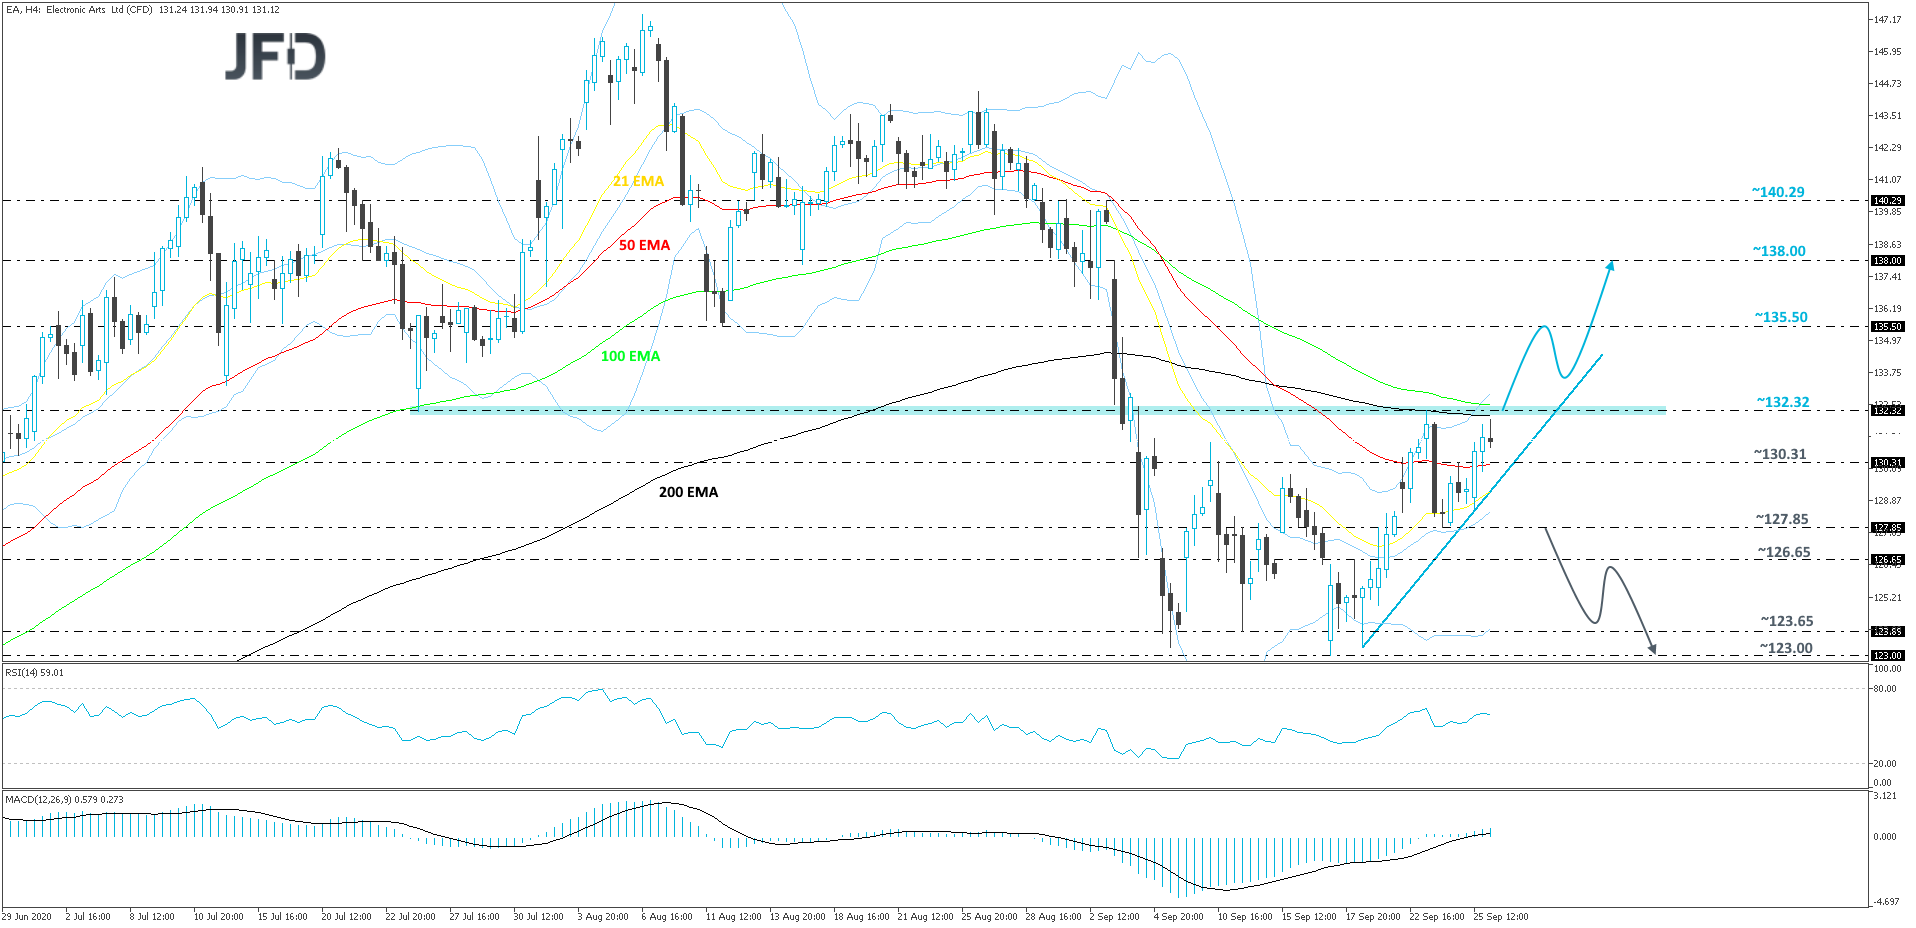Click the 126.65 price tag on the axis
Screen dimensions: 1916x928
click(x=1887, y=560)
